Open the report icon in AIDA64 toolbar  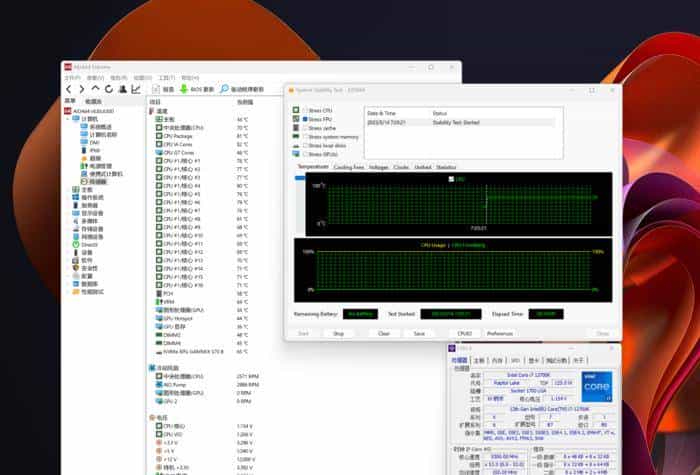click(155, 89)
